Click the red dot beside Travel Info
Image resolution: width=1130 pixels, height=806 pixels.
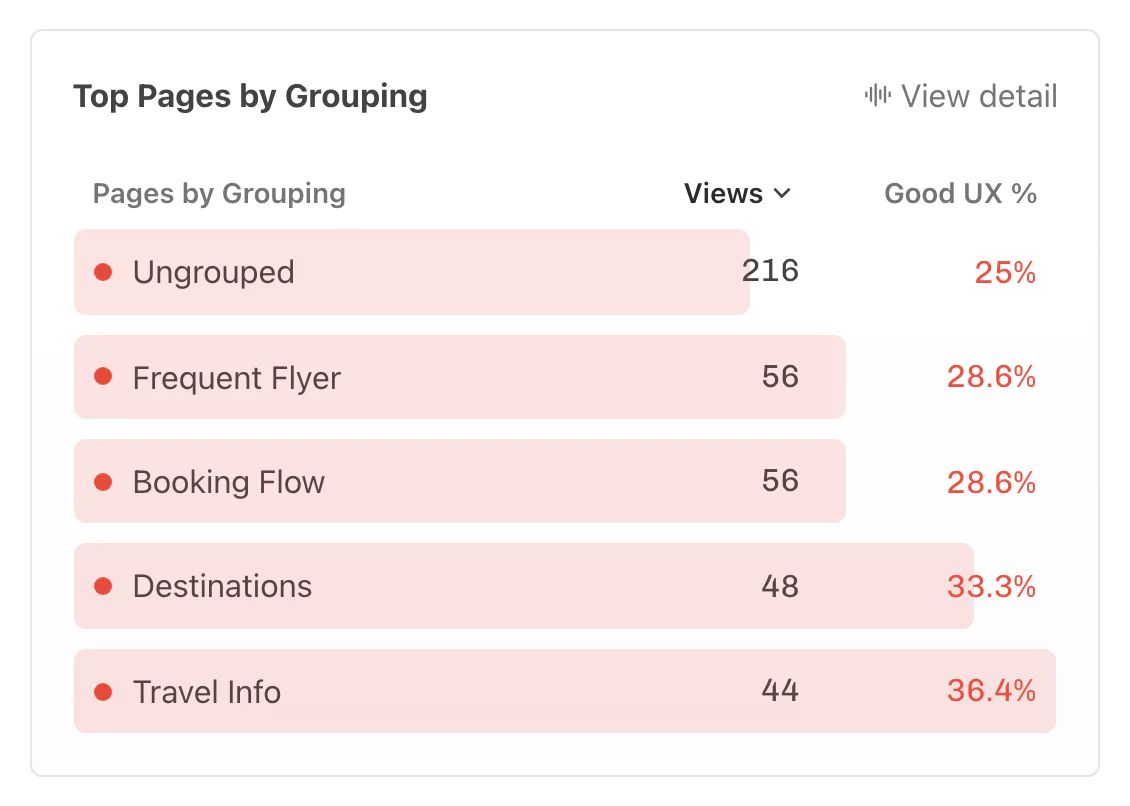point(103,691)
